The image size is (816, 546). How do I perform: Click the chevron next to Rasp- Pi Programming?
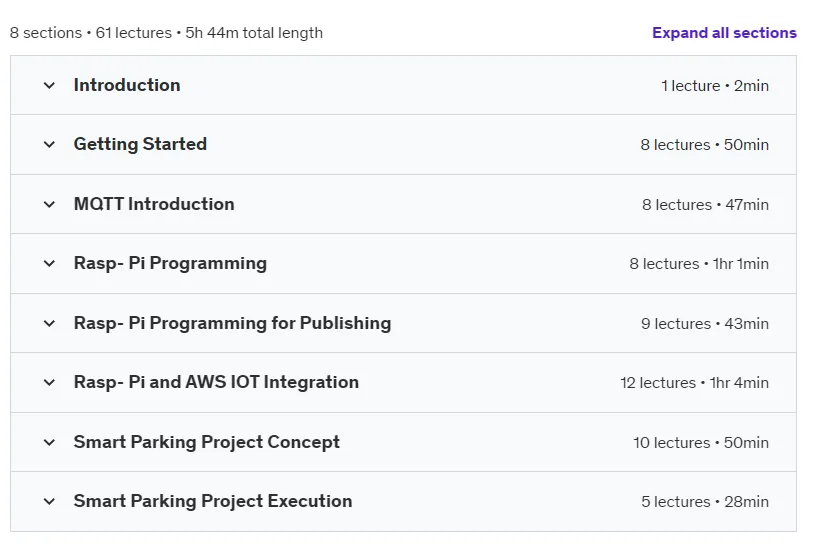coord(49,263)
